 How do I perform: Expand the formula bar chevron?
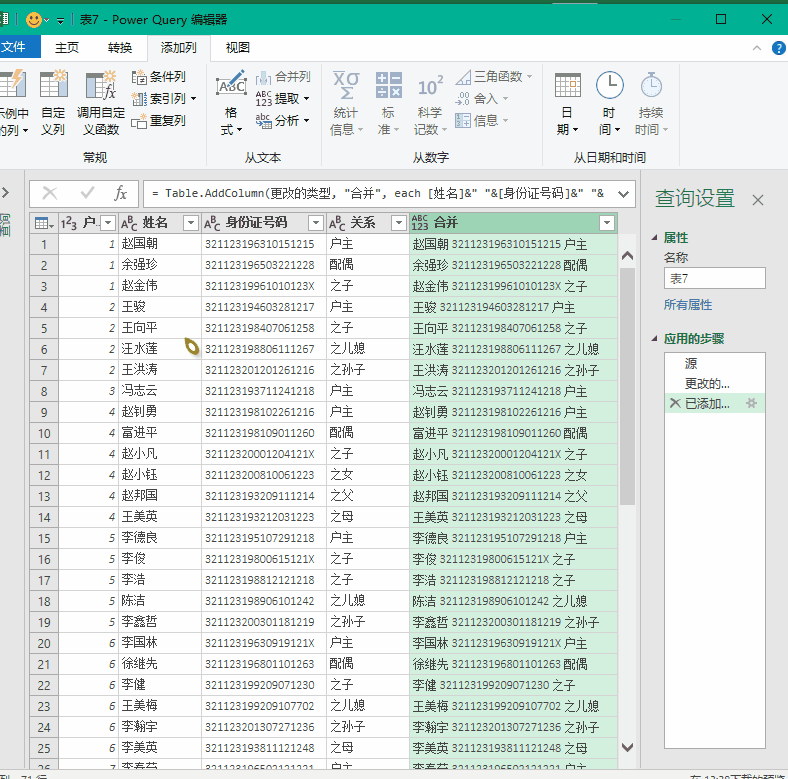(x=623, y=194)
